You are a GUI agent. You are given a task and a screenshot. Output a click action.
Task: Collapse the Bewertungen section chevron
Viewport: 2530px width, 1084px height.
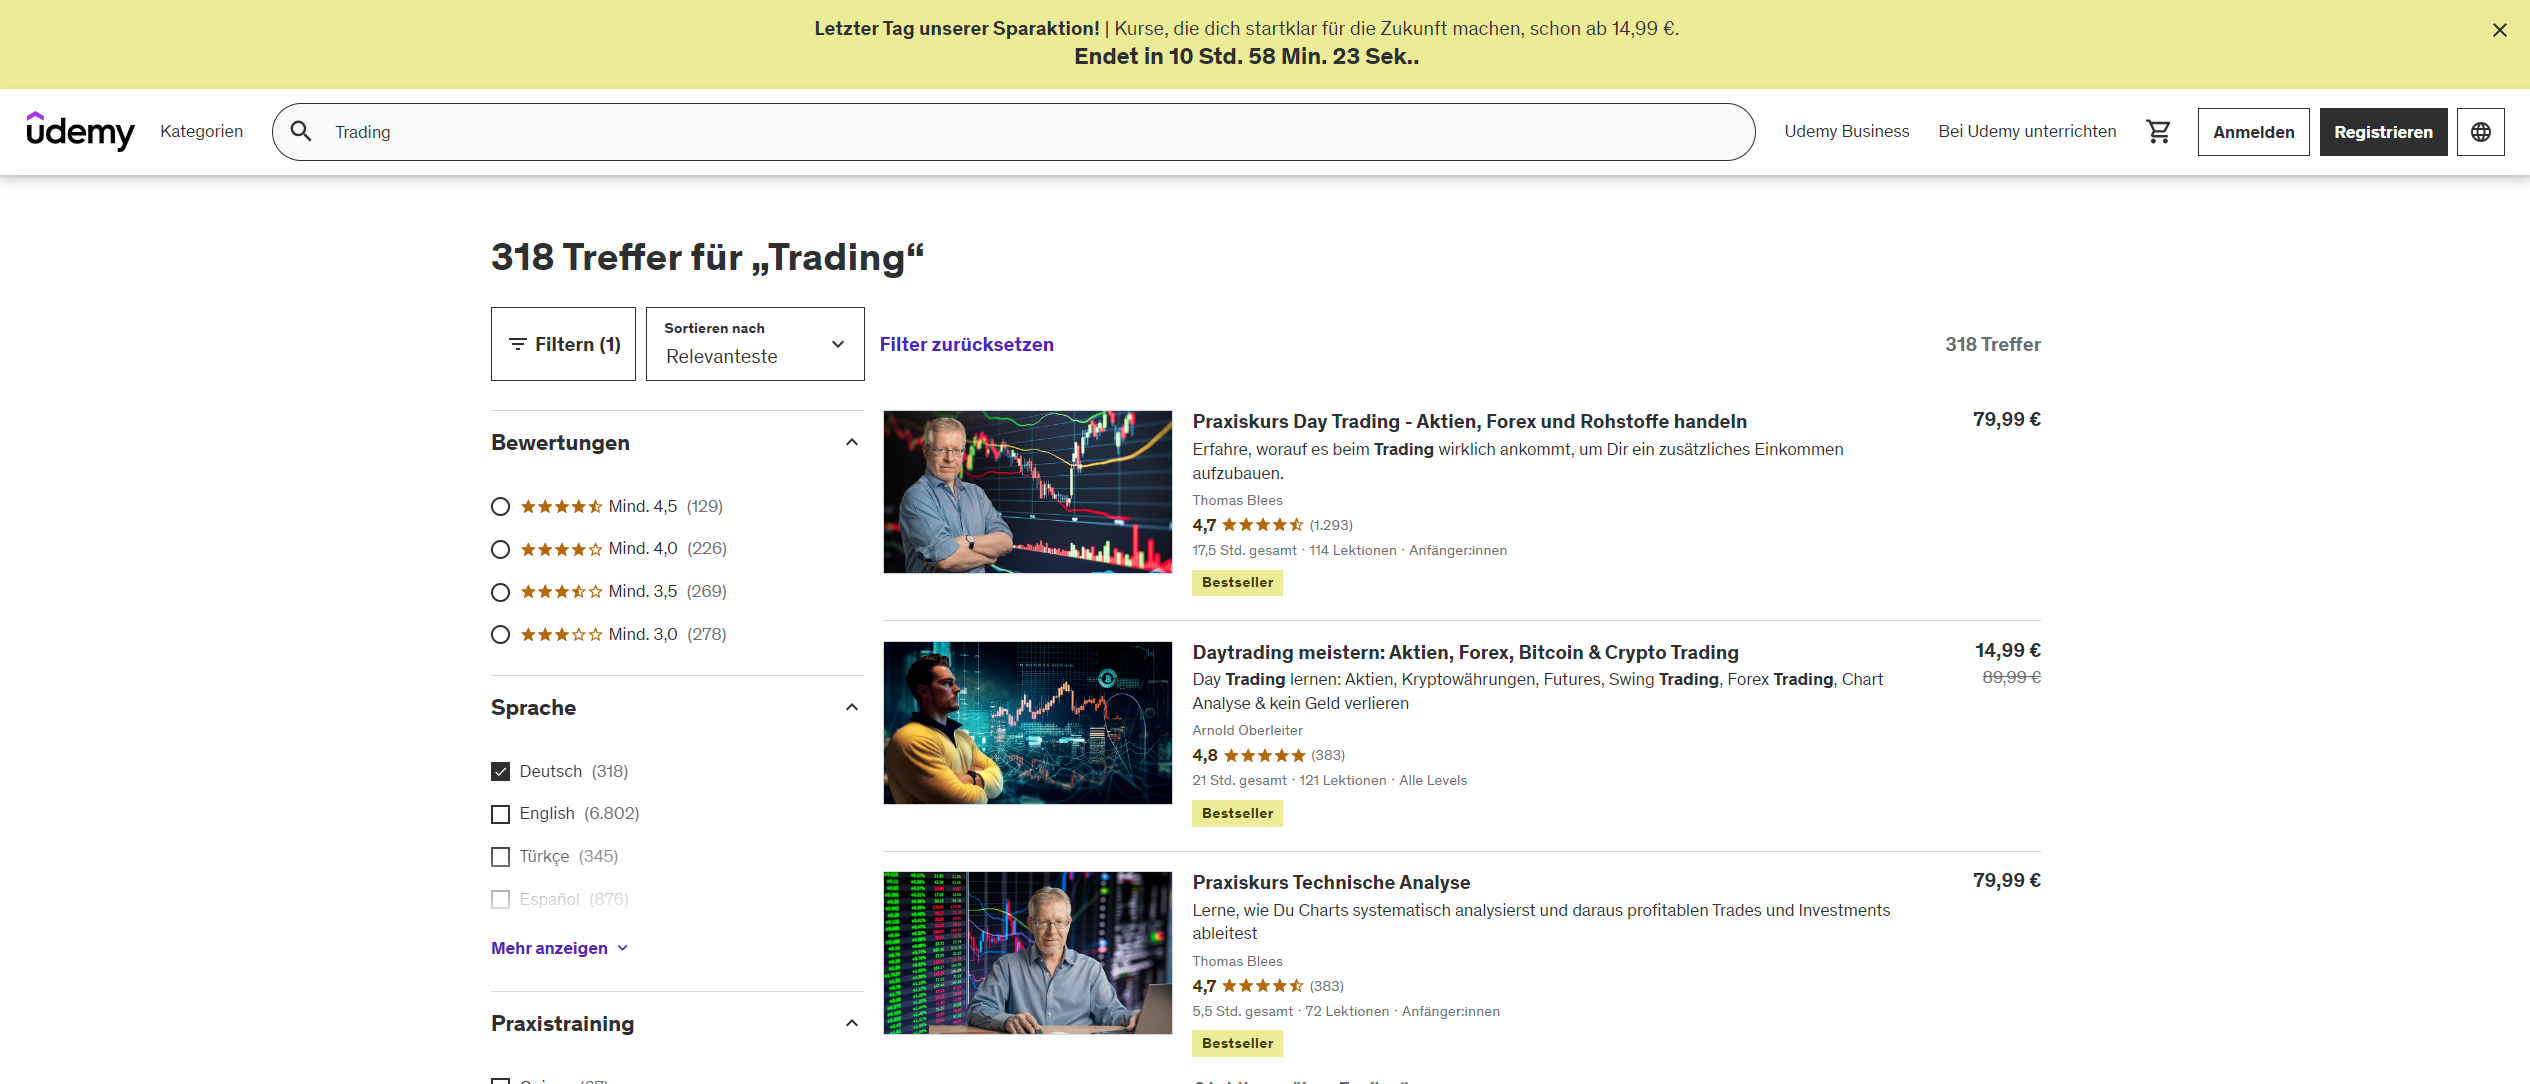(x=852, y=443)
